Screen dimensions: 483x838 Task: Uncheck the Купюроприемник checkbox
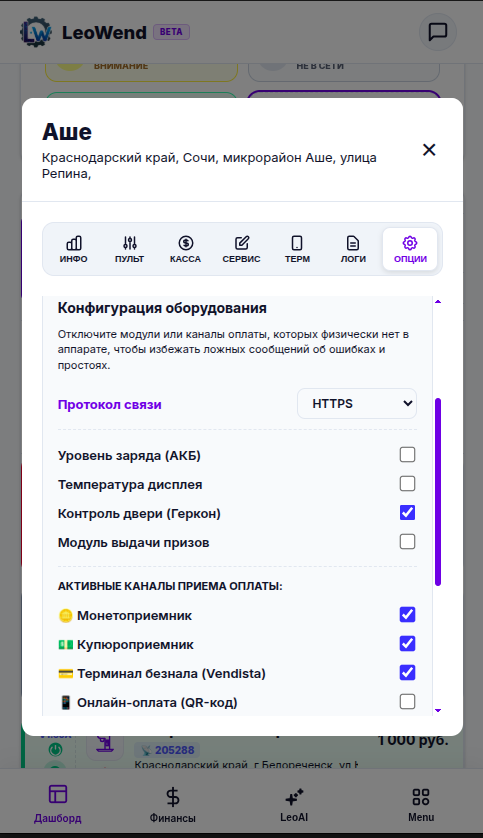coord(407,643)
